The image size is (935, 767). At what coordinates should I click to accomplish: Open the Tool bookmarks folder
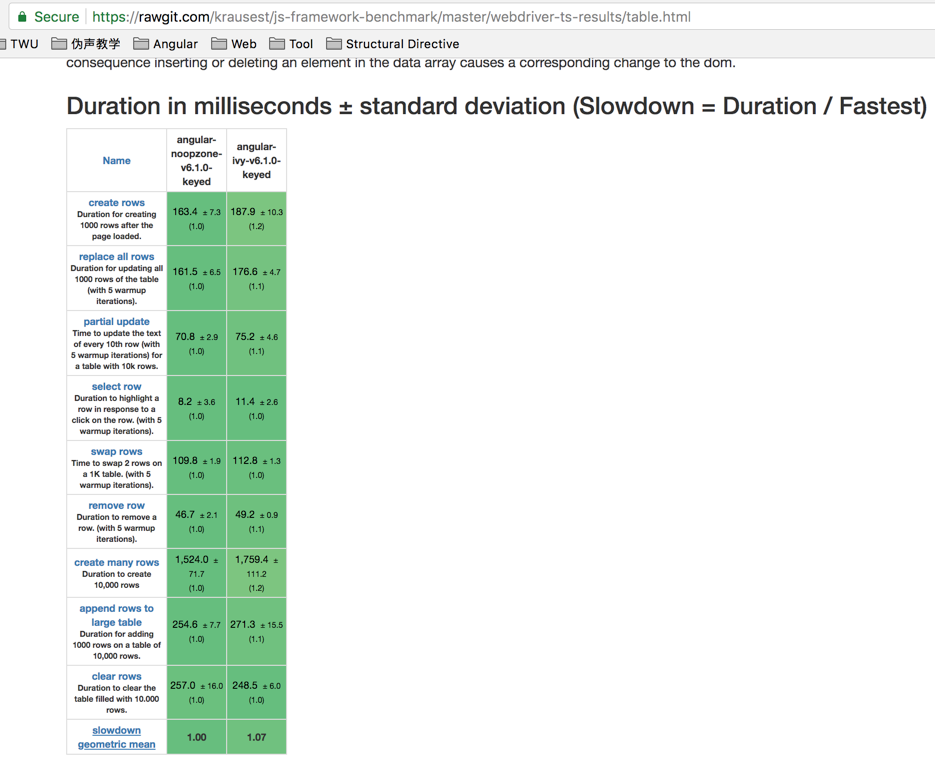pyautogui.click(x=299, y=43)
